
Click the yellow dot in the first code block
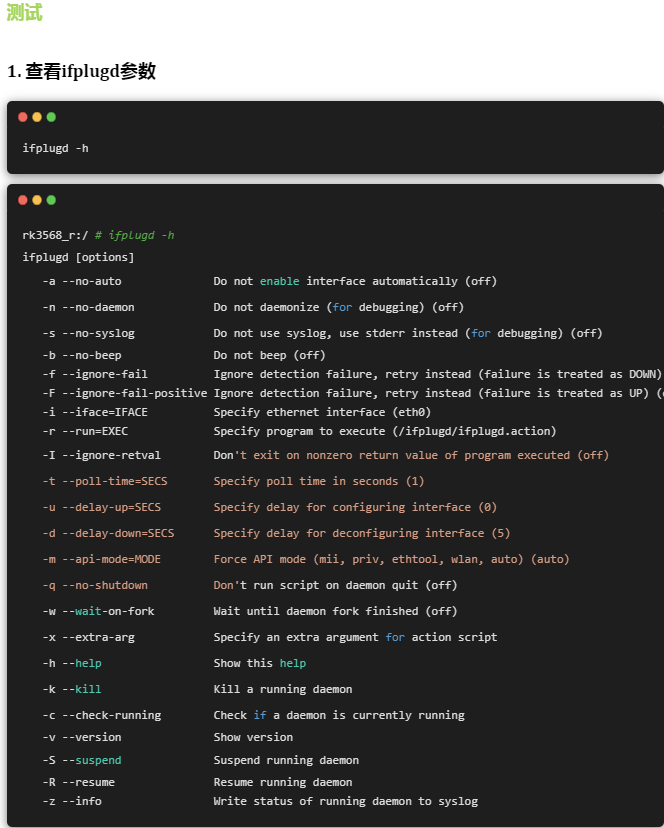(37, 117)
